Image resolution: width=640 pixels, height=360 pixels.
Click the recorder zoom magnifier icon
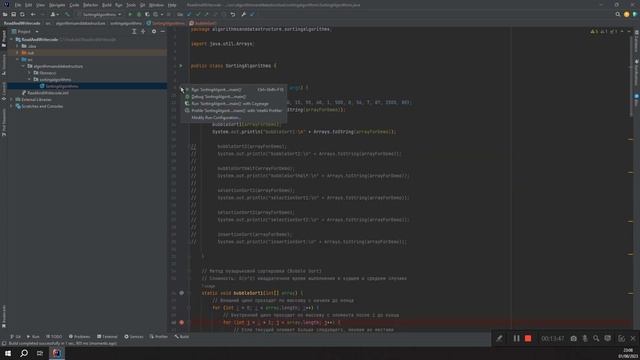(x=596, y=338)
